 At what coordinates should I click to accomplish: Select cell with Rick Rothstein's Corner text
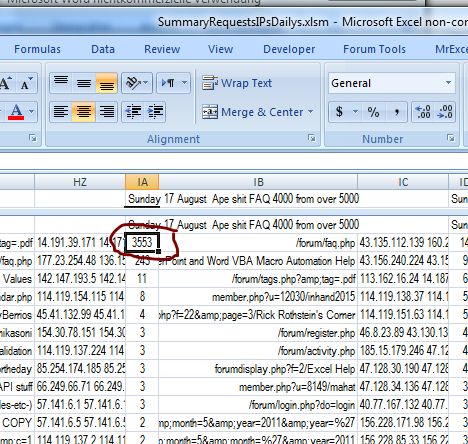pos(258,315)
